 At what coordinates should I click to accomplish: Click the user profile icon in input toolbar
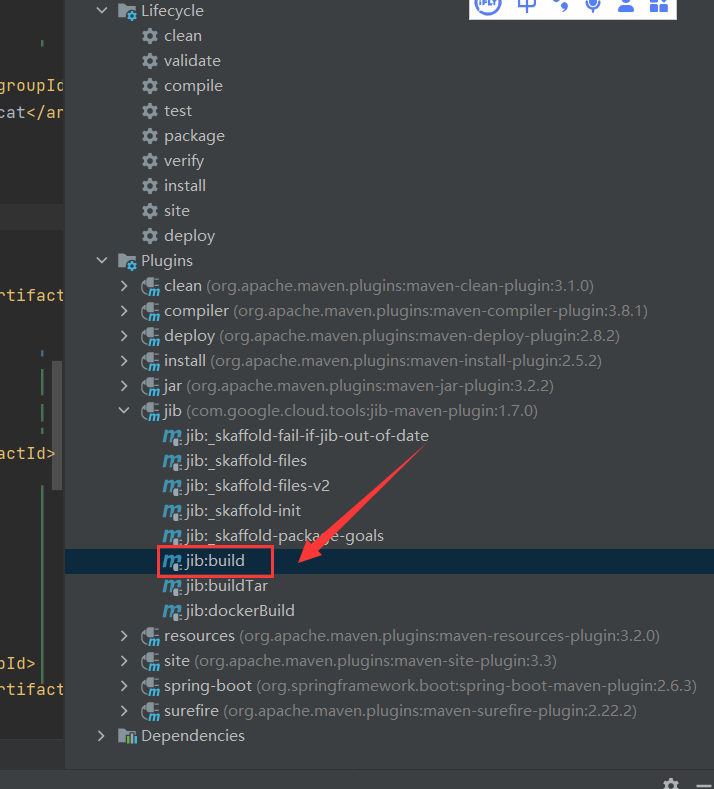click(625, 6)
